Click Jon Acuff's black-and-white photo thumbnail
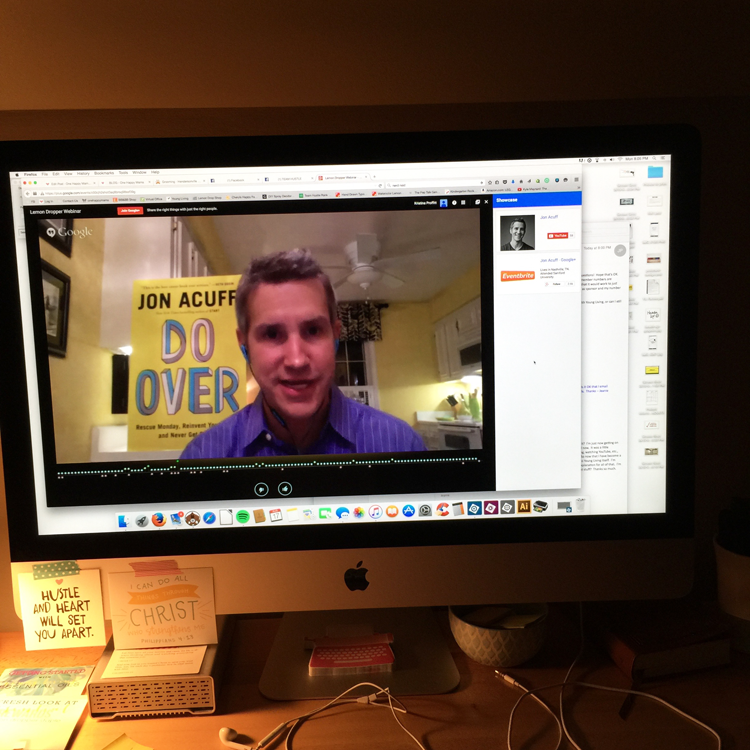The image size is (750, 750). [517, 233]
